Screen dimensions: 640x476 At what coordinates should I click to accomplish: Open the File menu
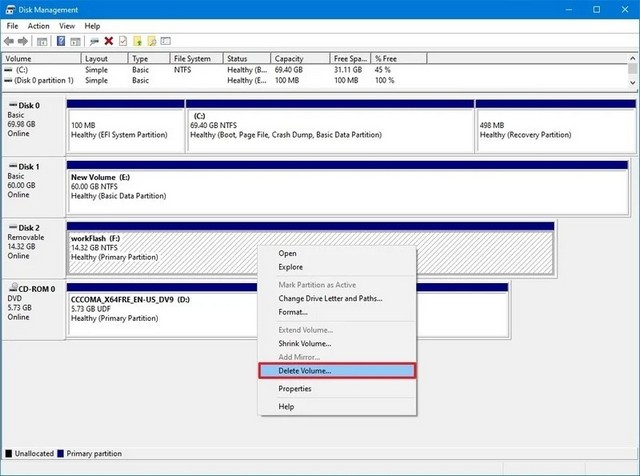click(12, 26)
